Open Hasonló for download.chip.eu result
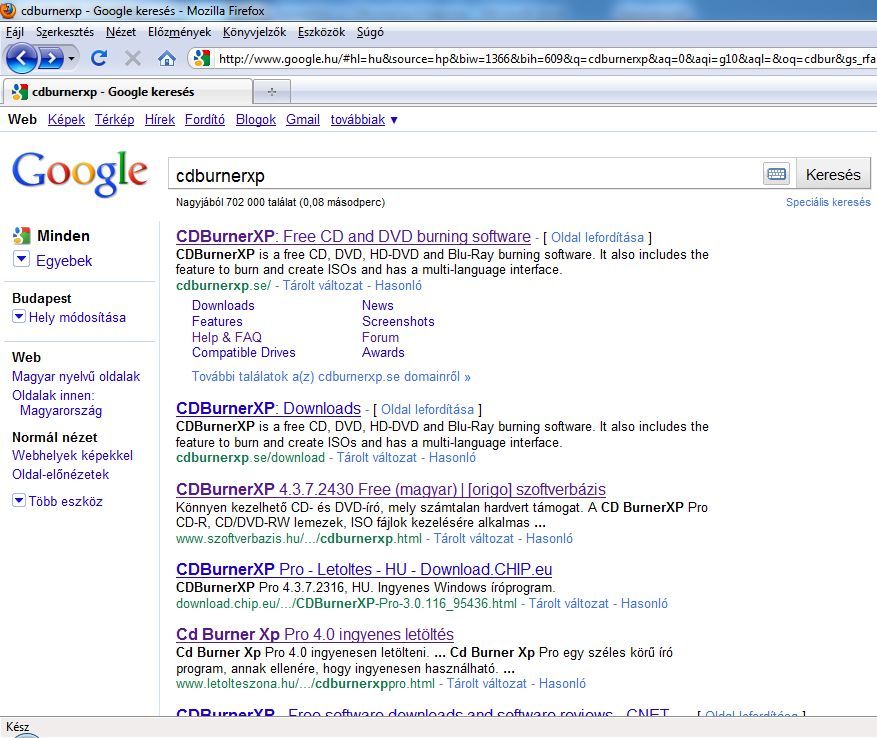 [644, 604]
